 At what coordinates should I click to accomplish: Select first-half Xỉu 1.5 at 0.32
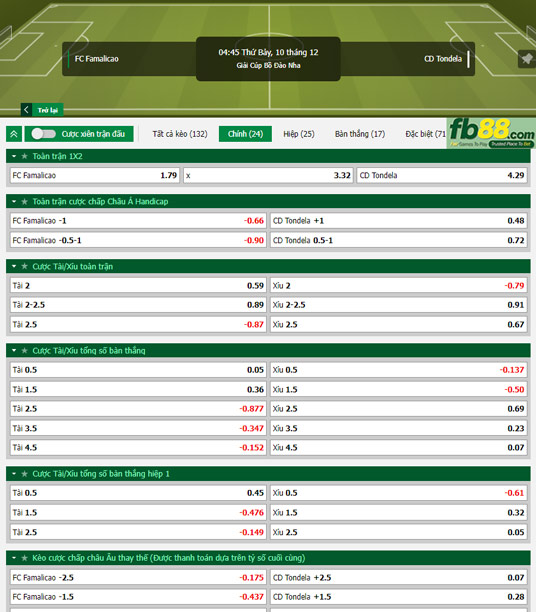[x=398, y=512]
